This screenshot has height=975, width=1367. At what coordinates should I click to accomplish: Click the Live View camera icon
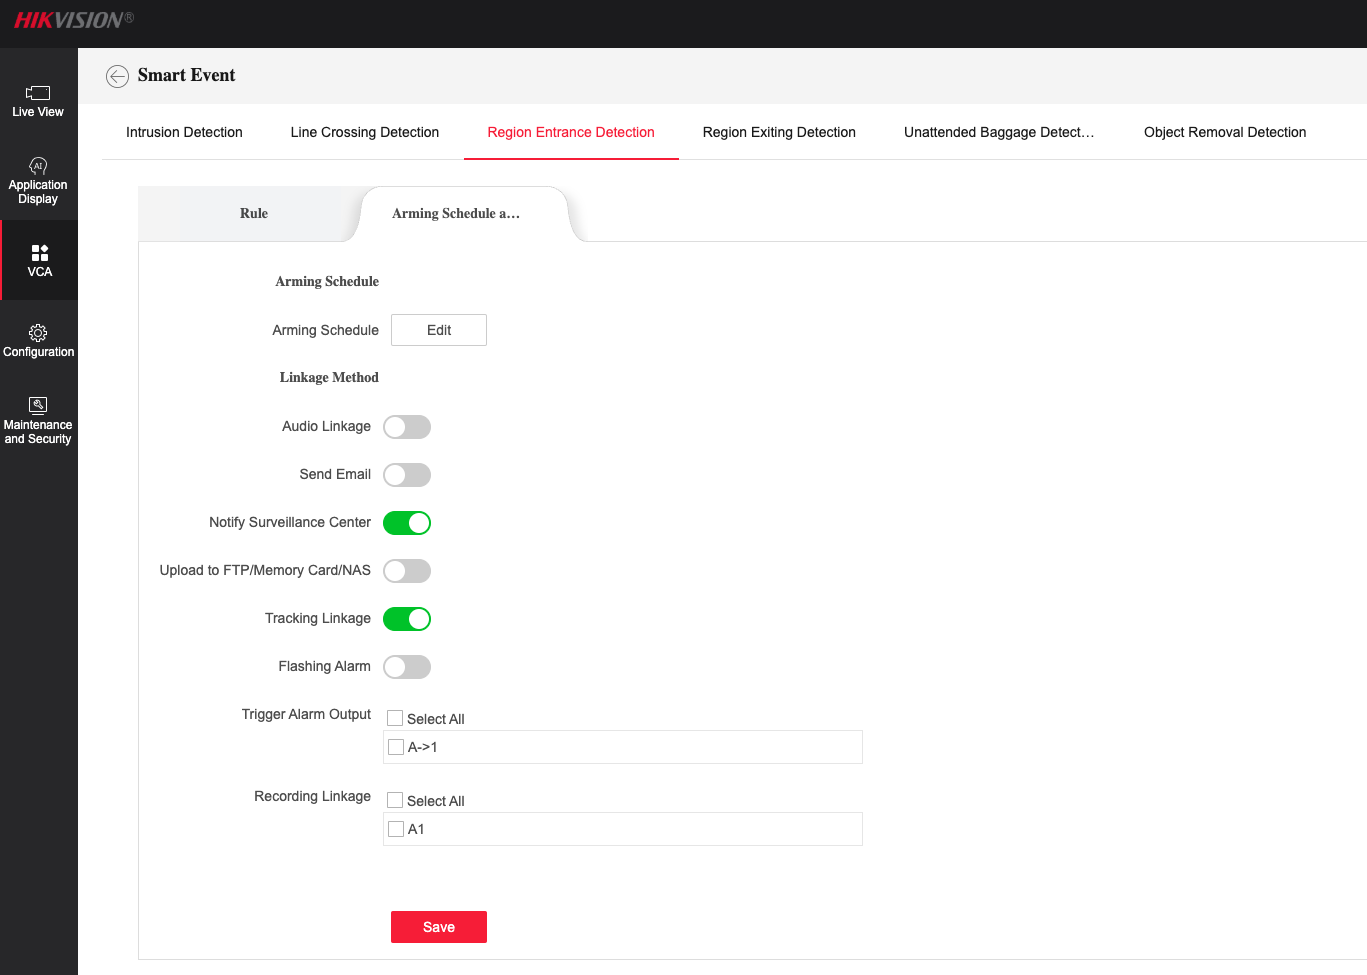(38, 93)
